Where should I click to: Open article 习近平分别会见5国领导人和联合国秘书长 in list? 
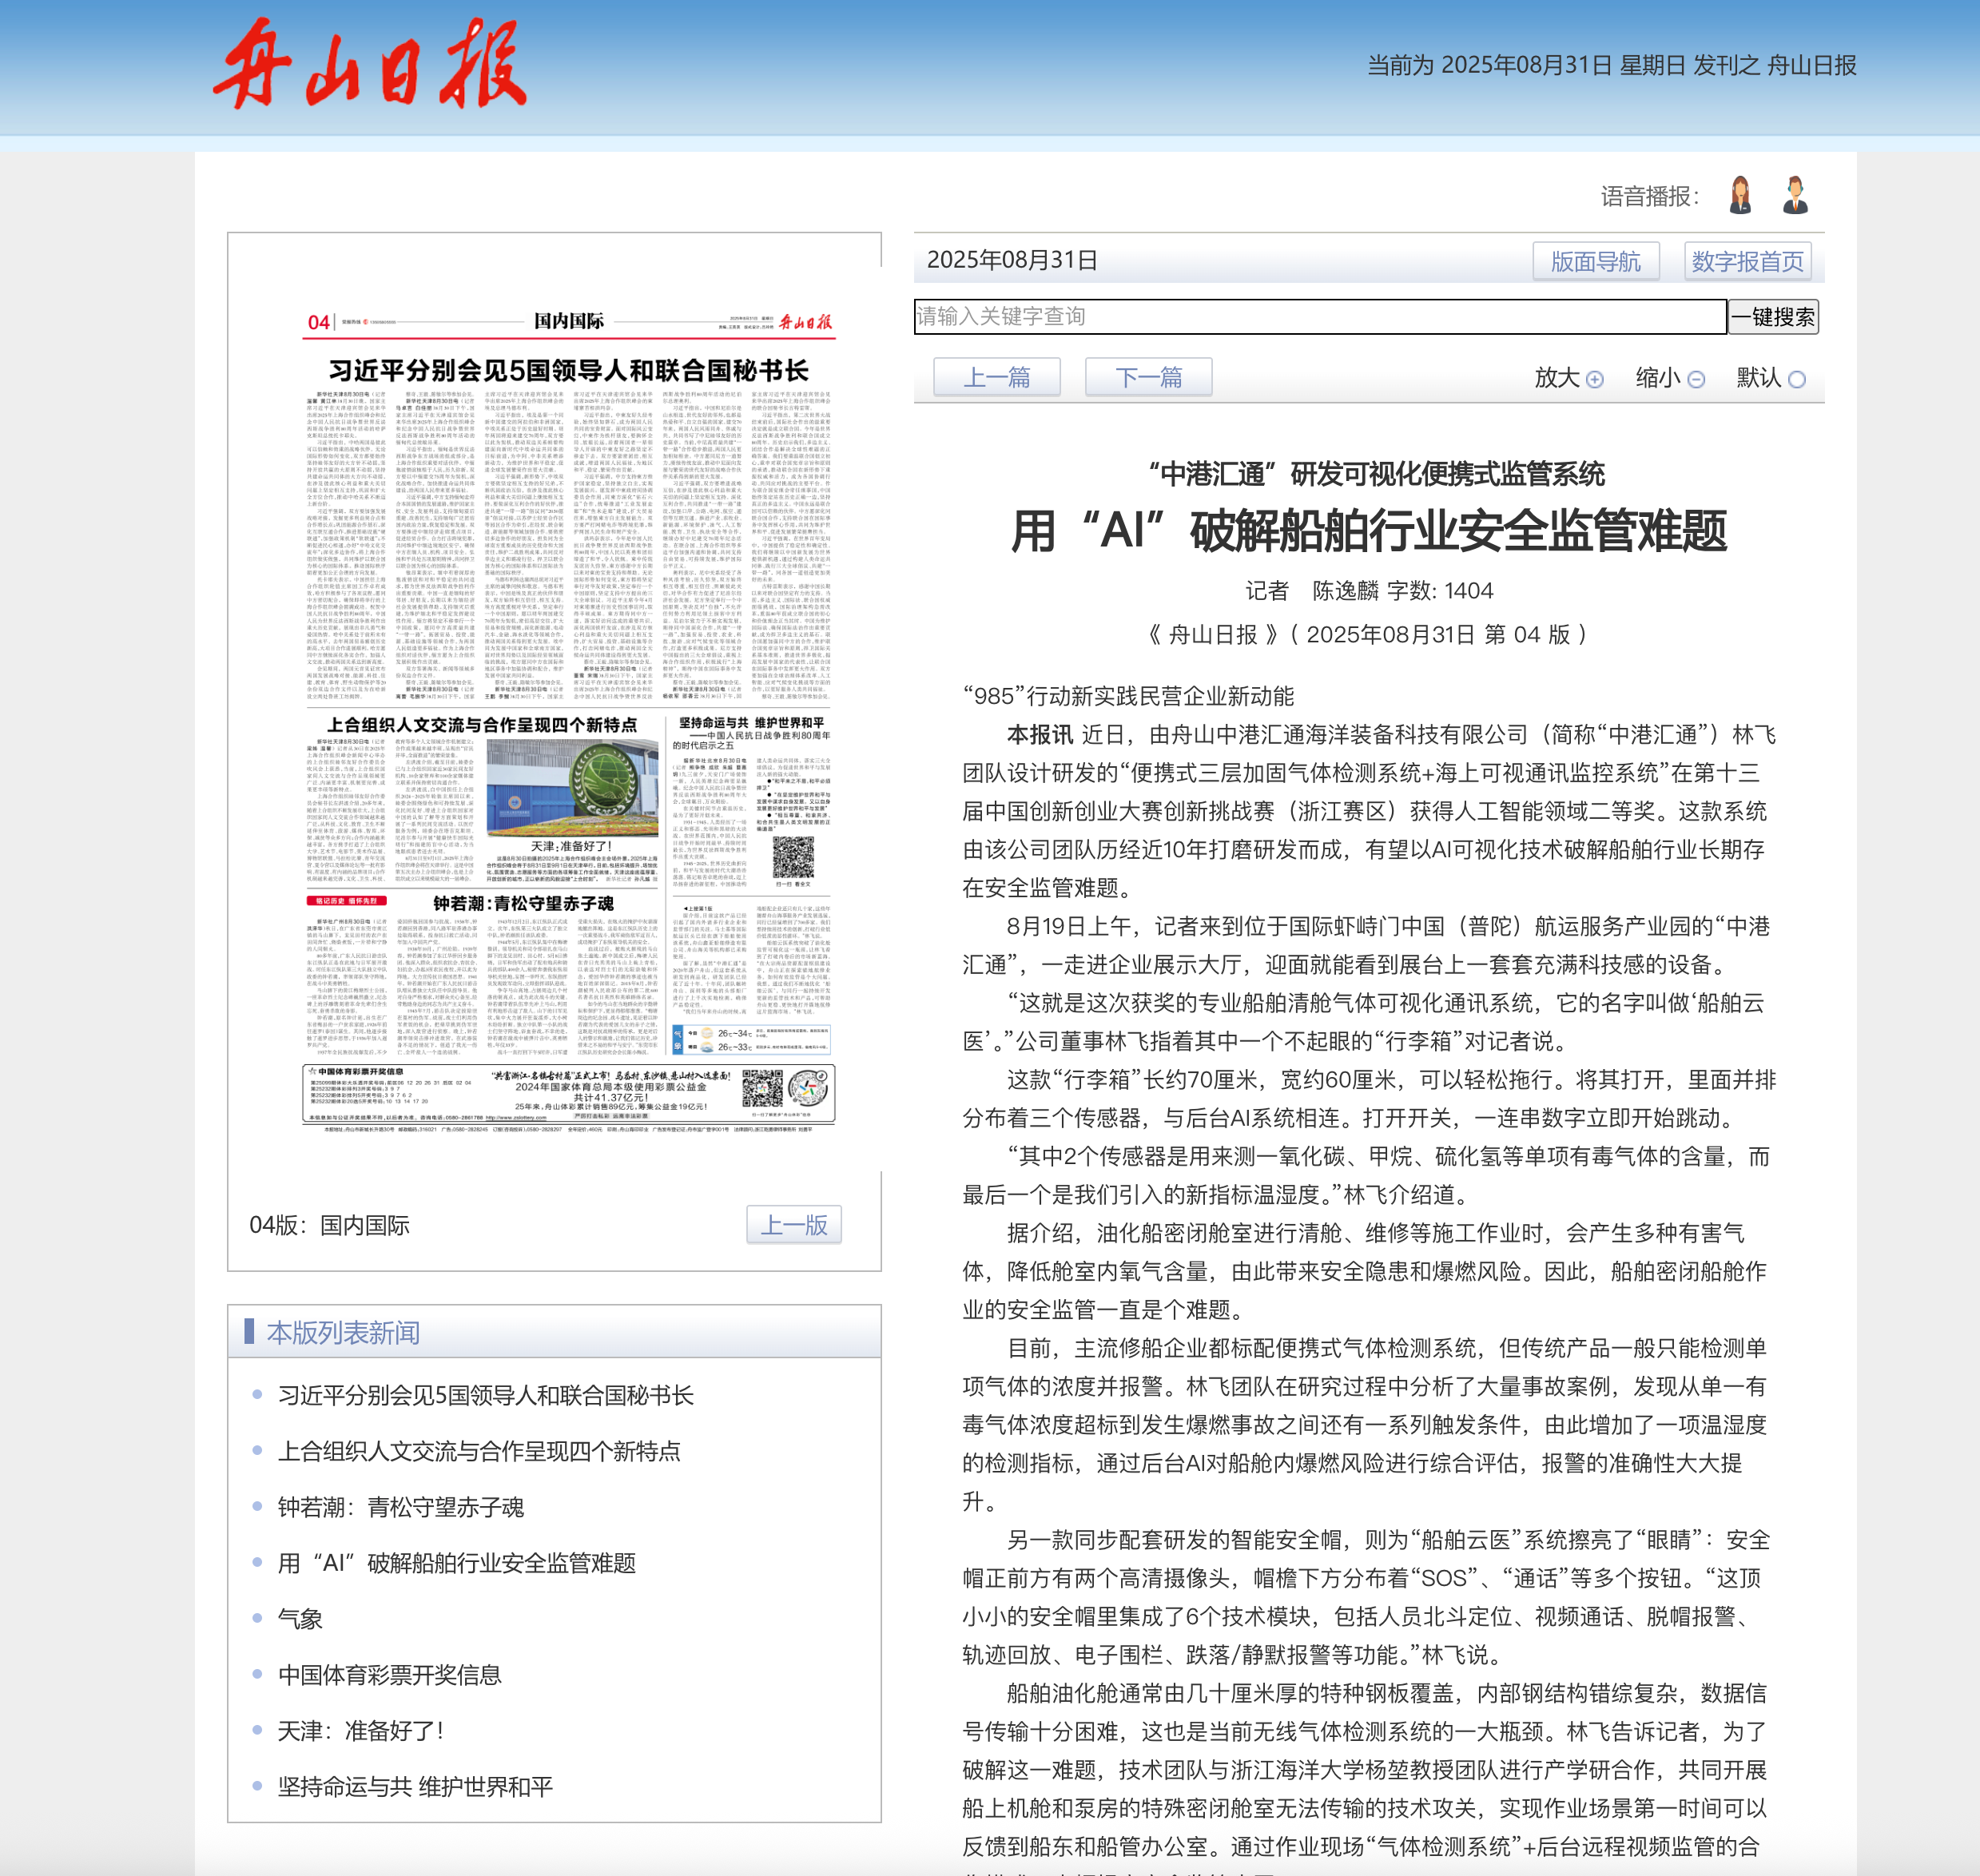[x=485, y=1395]
